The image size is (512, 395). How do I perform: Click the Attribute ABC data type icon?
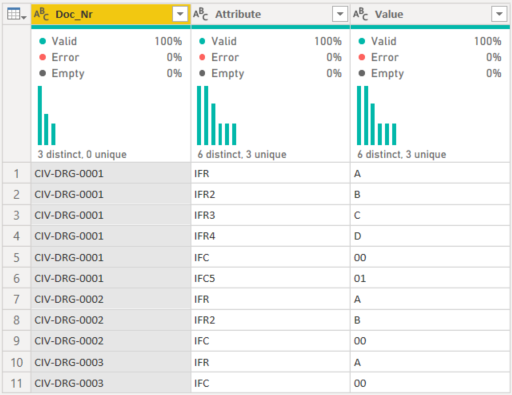(201, 14)
